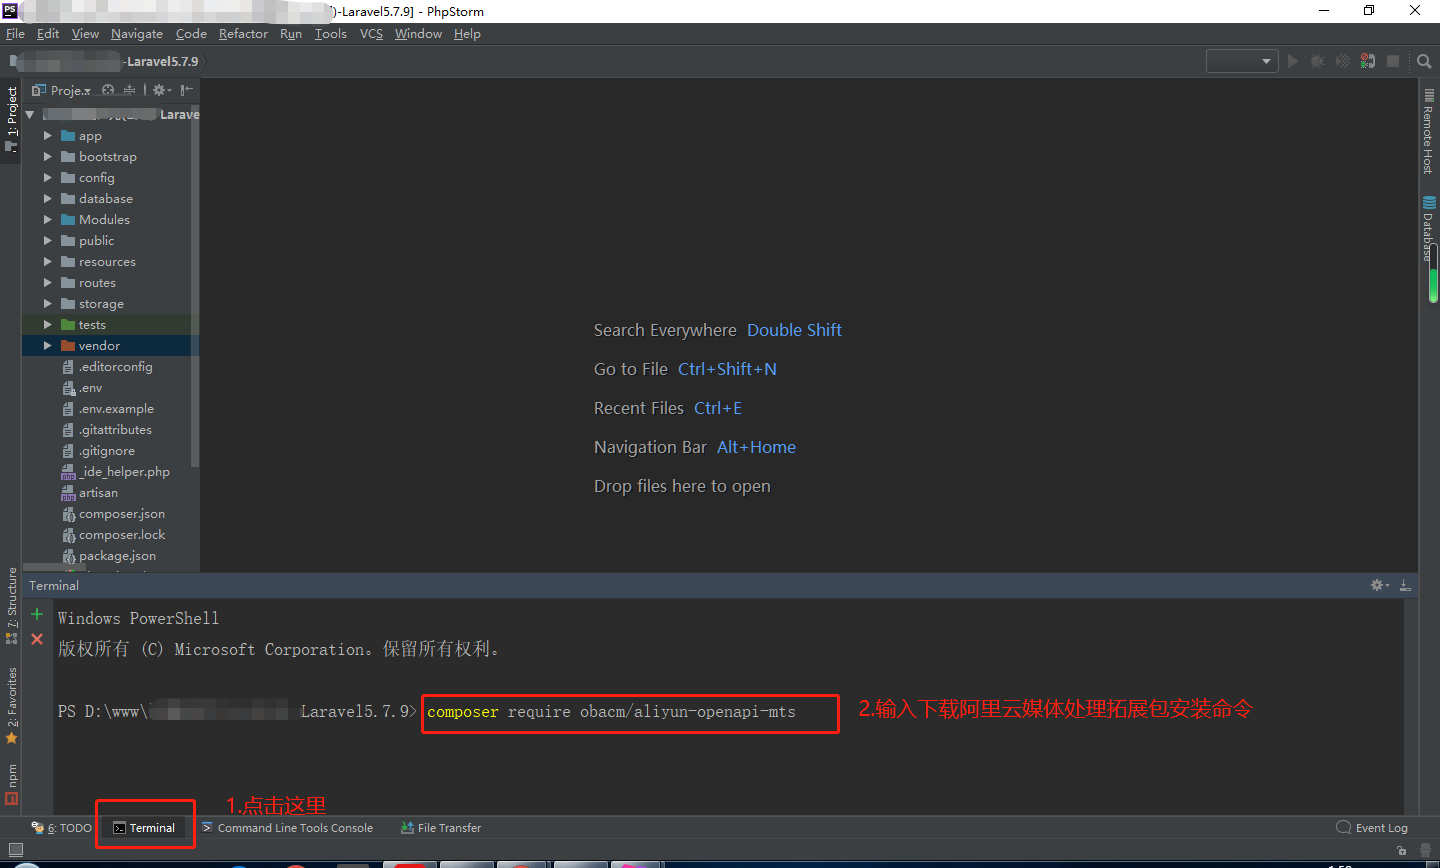
Task: Click the lock icon in status bar
Action: [x=1402, y=850]
